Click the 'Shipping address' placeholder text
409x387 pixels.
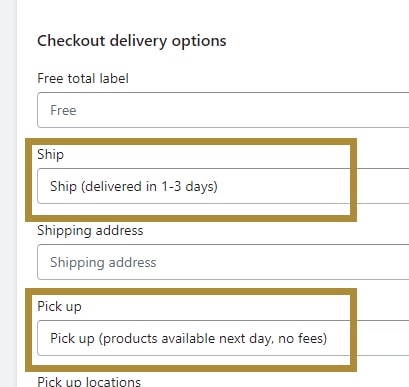point(103,262)
